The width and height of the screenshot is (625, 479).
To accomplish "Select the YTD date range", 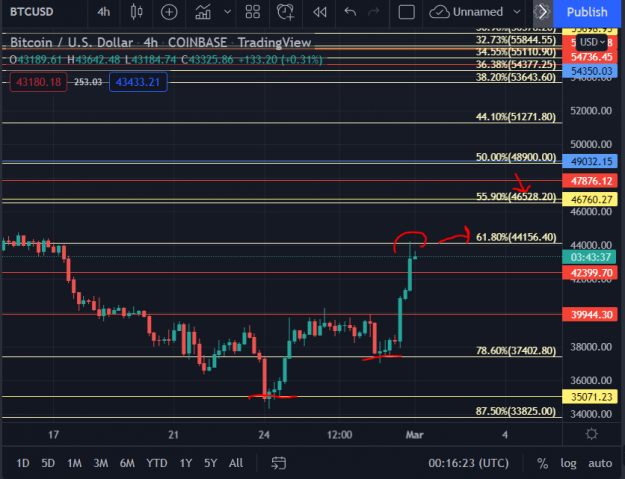I will click(157, 463).
